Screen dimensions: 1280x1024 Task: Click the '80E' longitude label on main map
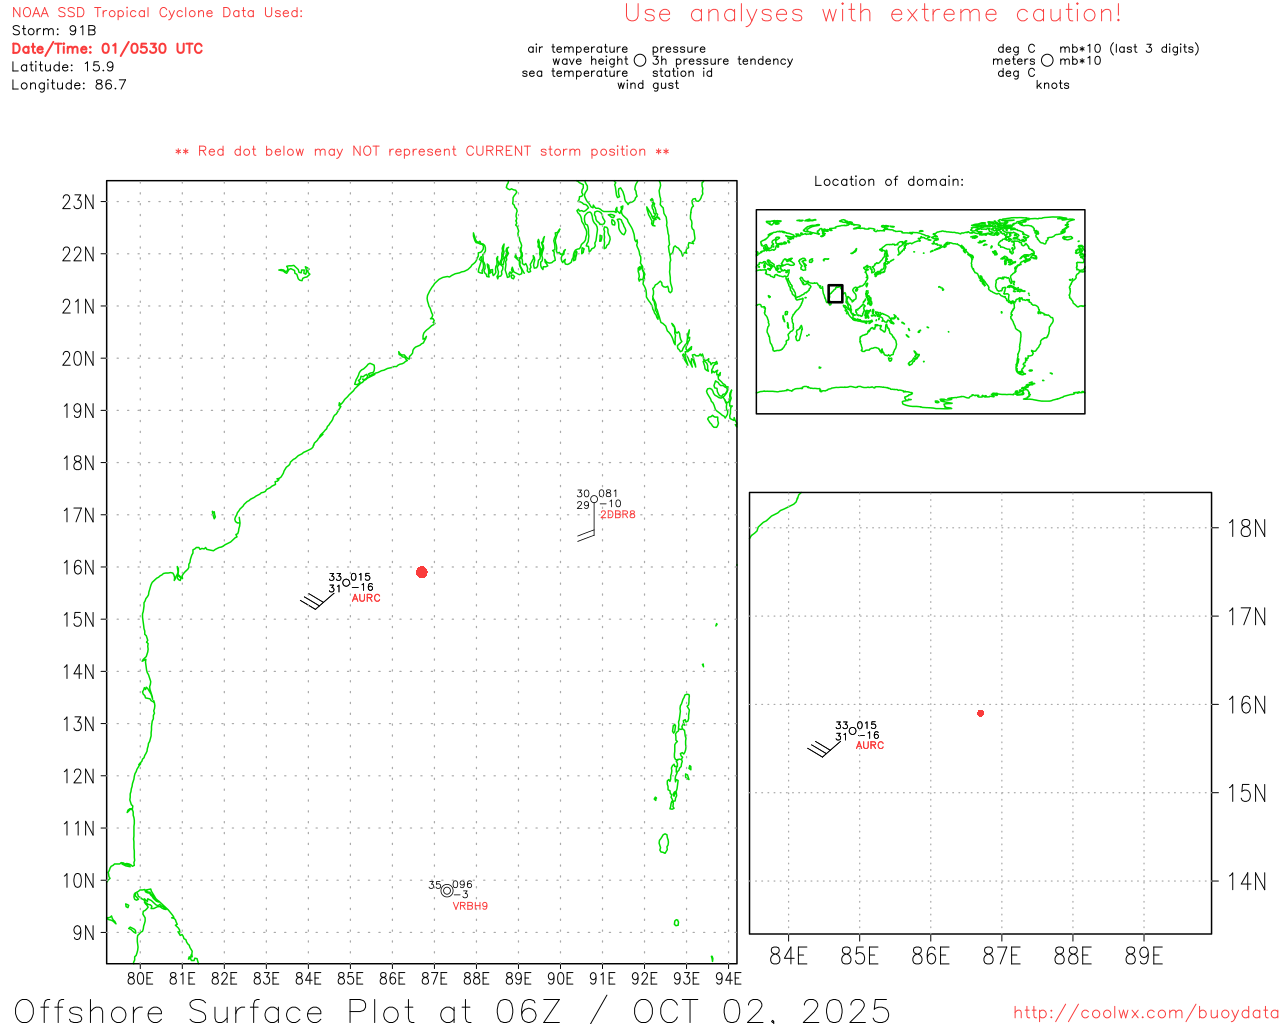pyautogui.click(x=140, y=979)
